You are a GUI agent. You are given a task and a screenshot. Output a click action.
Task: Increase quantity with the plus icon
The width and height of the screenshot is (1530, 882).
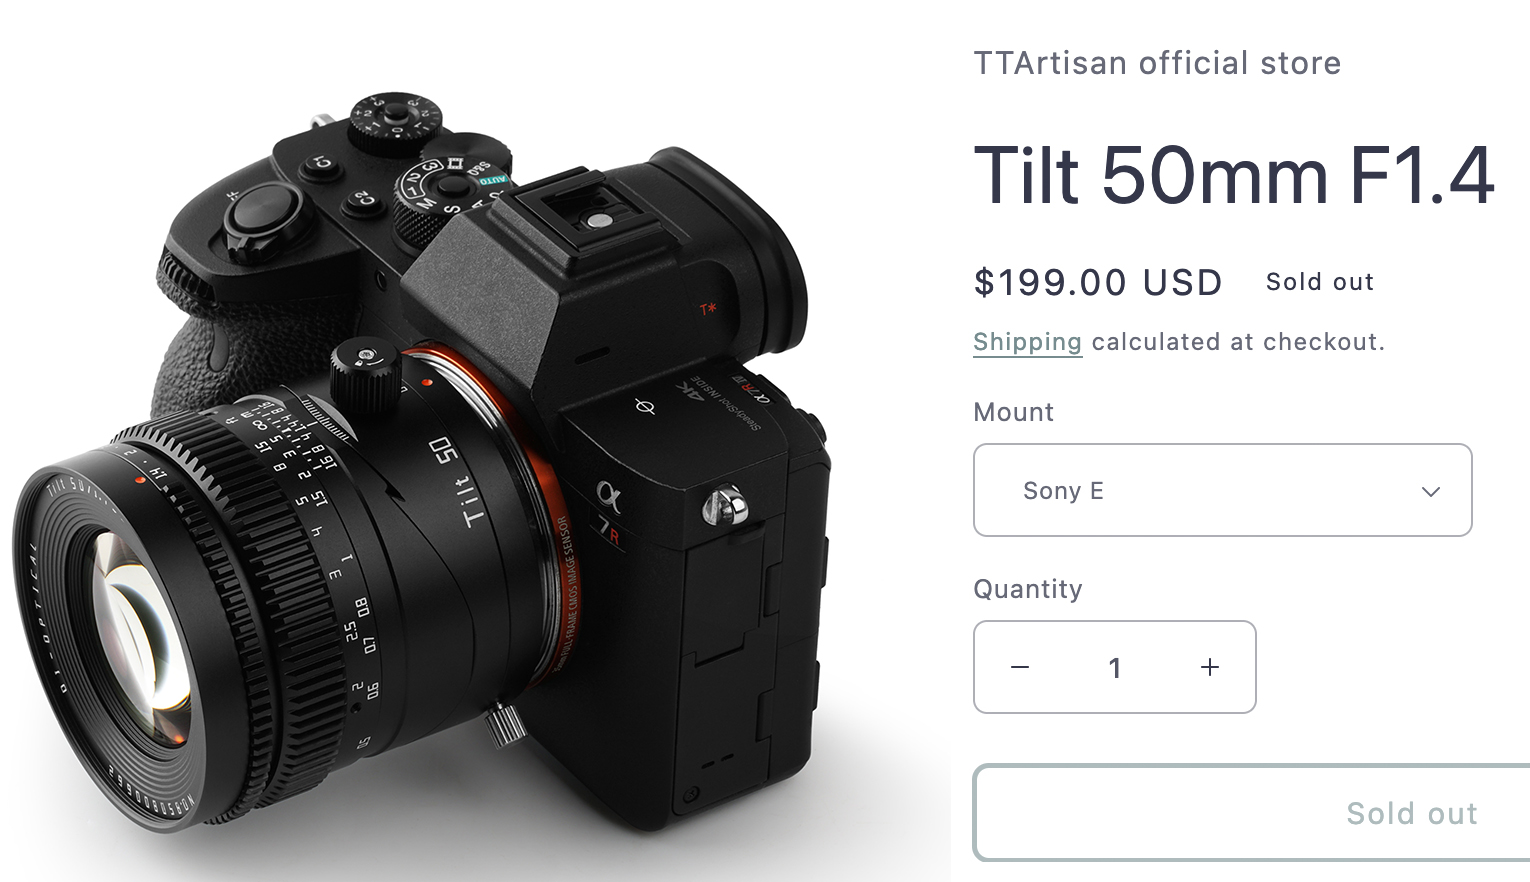coord(1210,667)
